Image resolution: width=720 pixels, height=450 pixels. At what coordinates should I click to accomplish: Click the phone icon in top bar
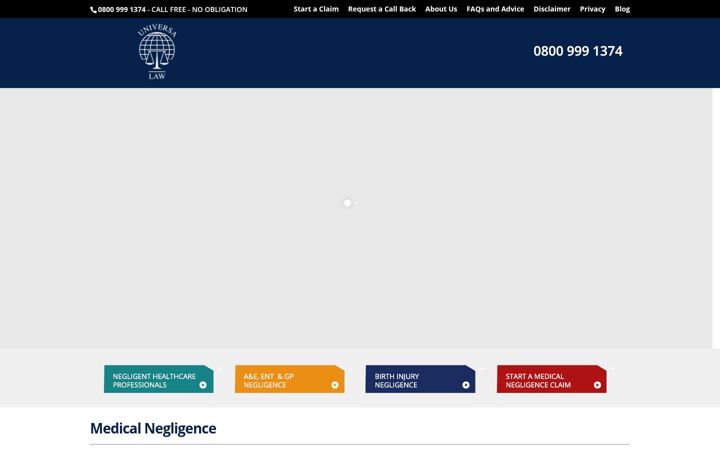click(93, 10)
